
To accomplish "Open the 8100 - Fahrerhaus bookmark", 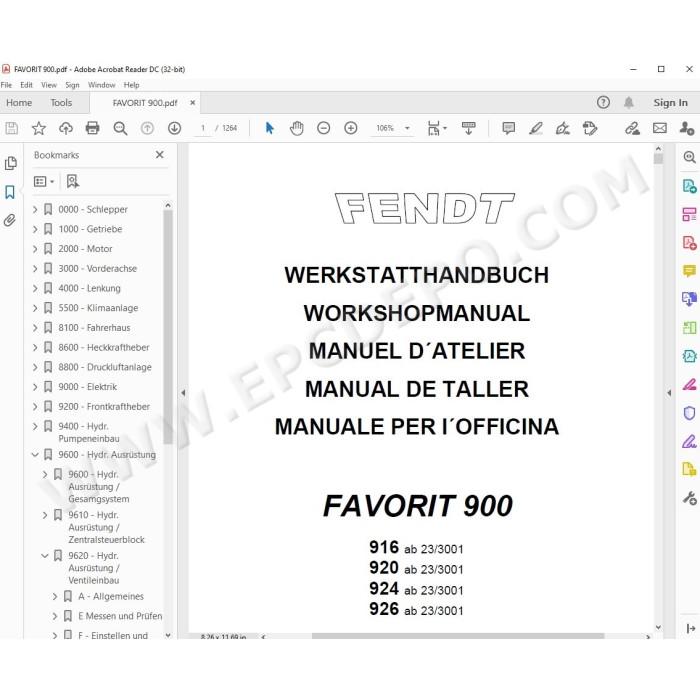I will click(94, 328).
